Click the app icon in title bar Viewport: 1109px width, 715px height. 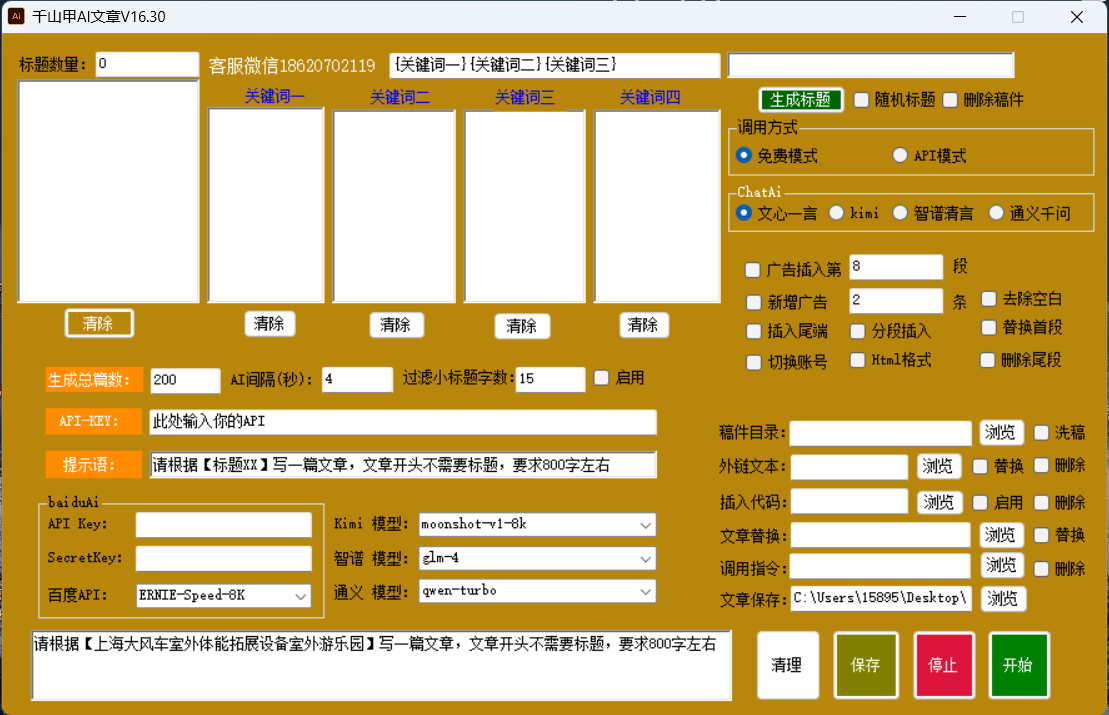pos(16,16)
